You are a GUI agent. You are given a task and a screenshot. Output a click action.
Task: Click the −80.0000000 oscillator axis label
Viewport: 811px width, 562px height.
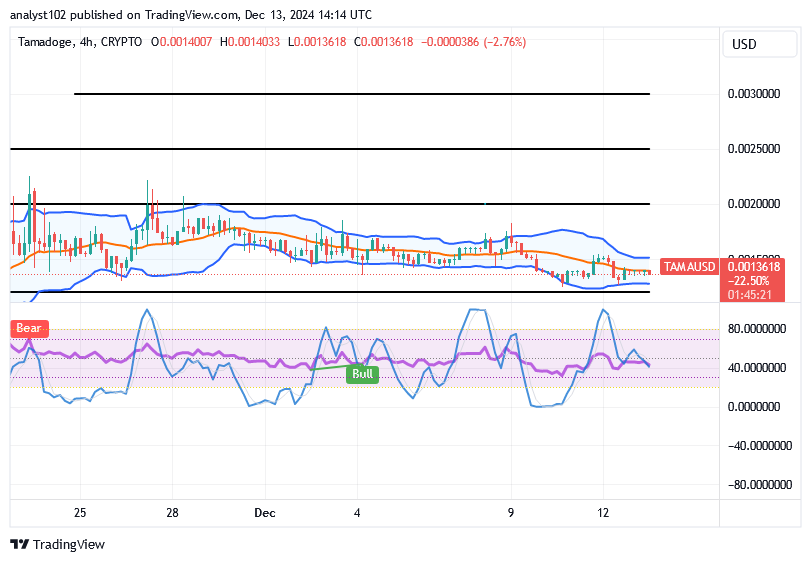point(760,485)
